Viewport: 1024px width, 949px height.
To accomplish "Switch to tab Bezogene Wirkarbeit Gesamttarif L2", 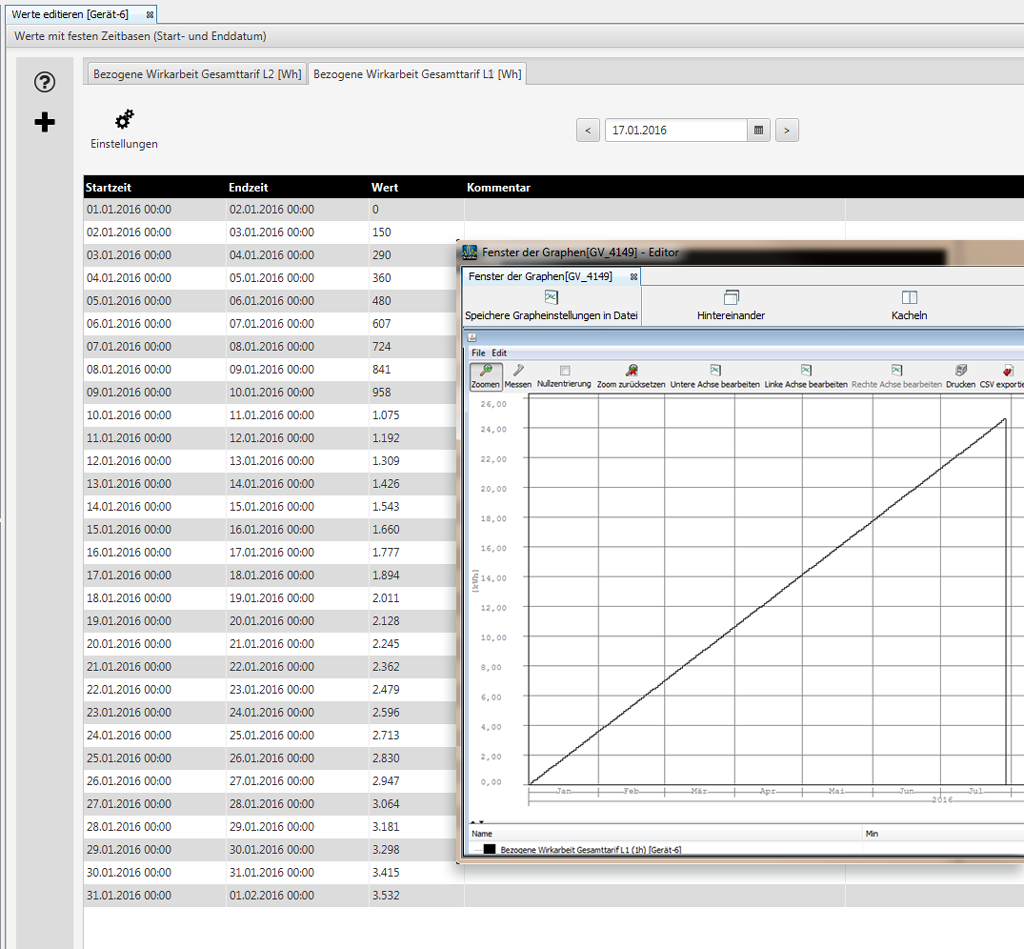I will 196,73.
